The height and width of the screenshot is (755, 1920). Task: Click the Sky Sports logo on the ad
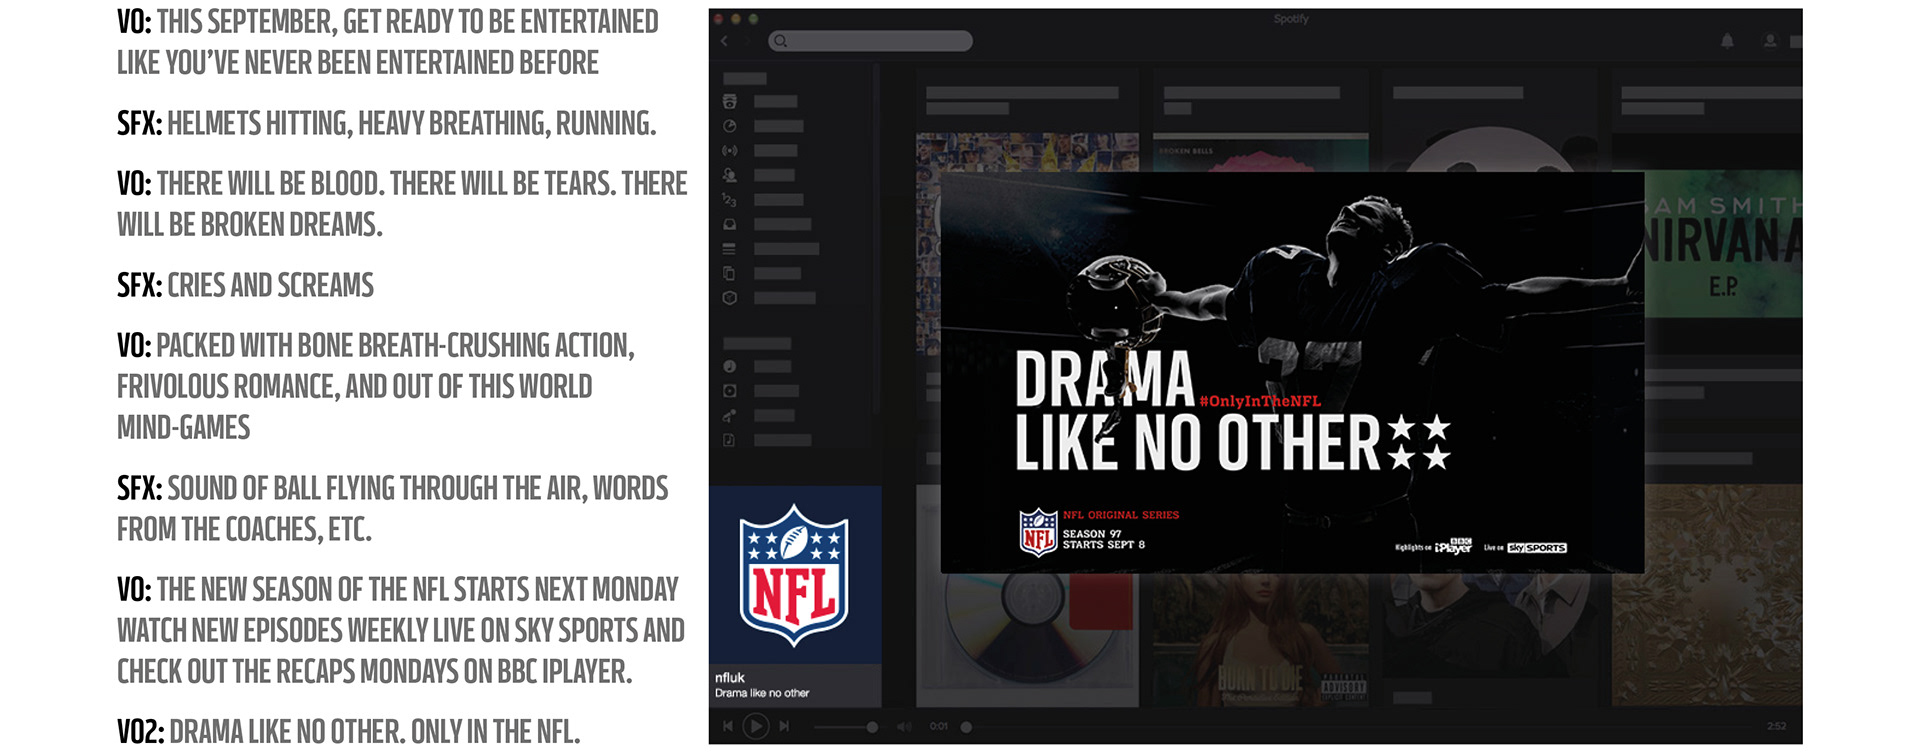tap(1537, 548)
